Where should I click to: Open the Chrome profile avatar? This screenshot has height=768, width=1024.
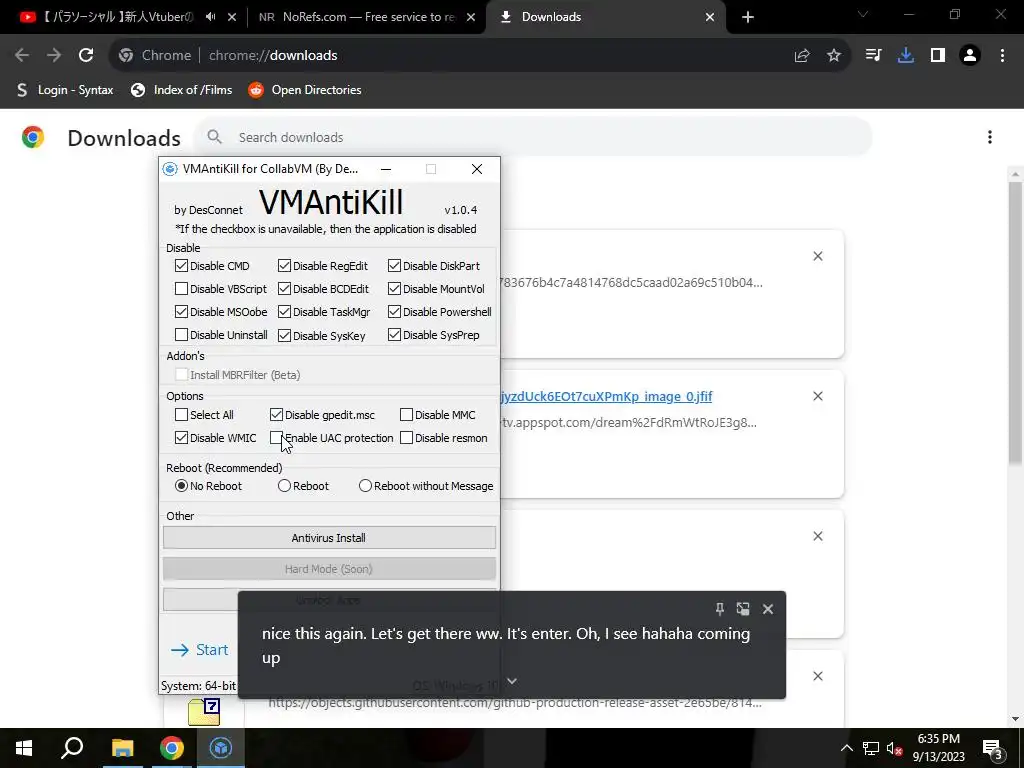pyautogui.click(x=970, y=56)
